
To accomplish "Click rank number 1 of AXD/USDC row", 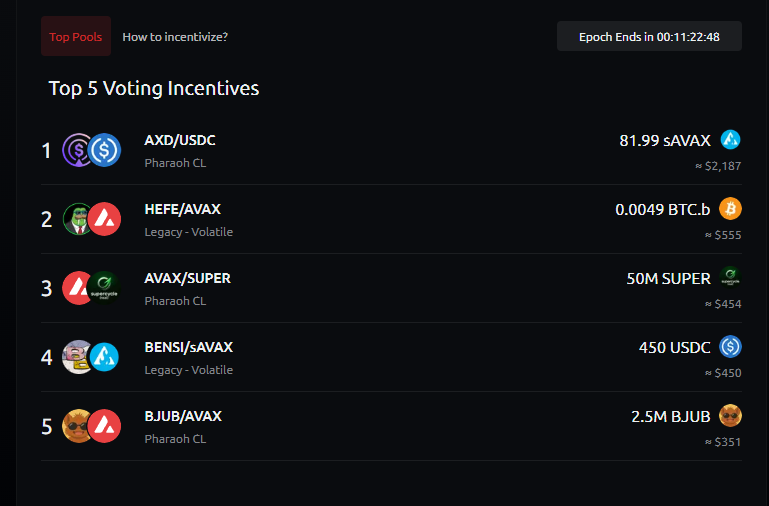I will coord(47,151).
